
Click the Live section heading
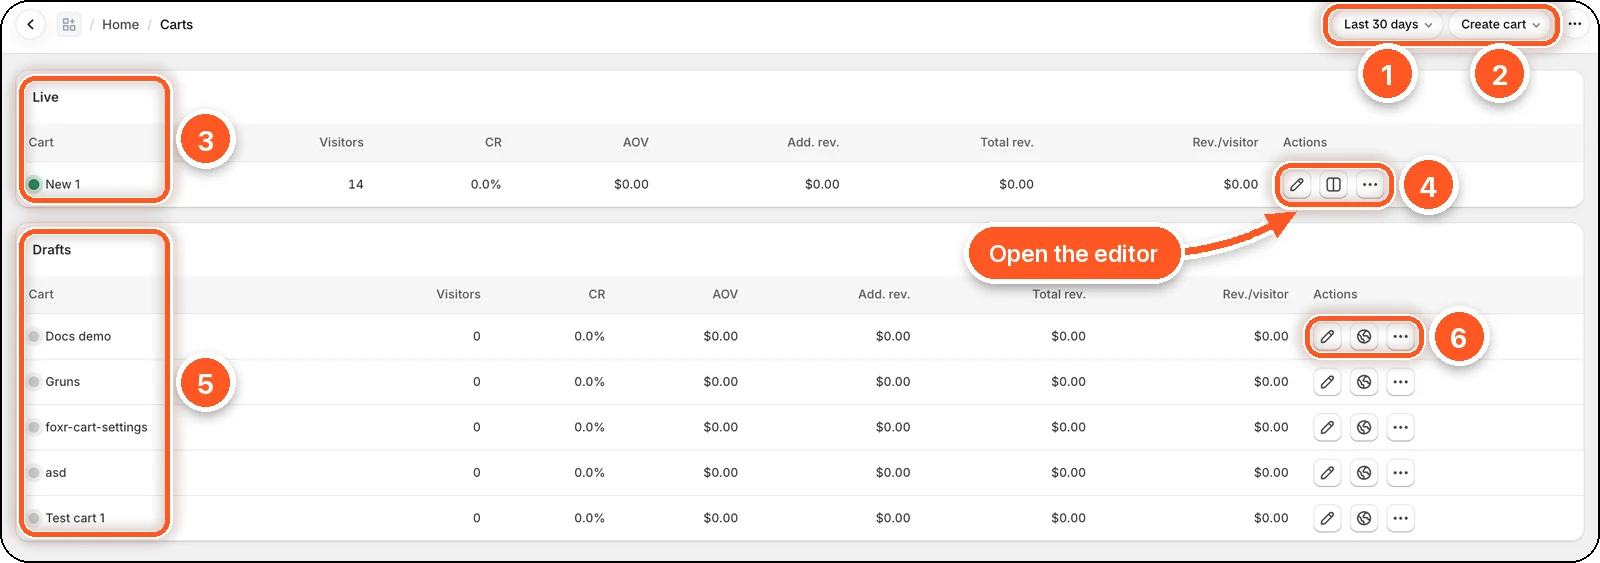(x=45, y=97)
